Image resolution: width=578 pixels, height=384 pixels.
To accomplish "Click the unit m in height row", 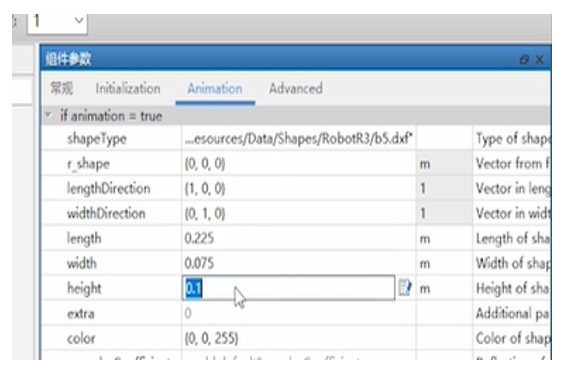I will tap(425, 289).
